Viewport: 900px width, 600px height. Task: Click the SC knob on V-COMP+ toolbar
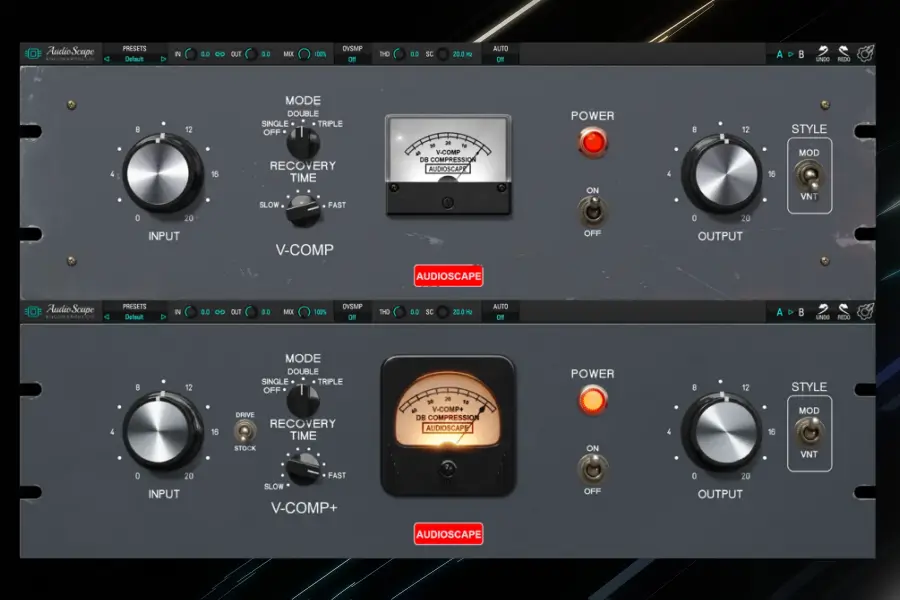(443, 312)
